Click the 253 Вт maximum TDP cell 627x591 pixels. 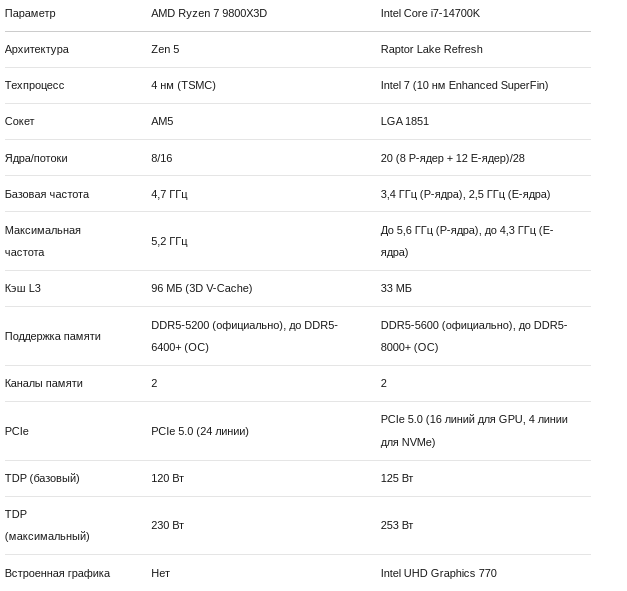coord(397,525)
